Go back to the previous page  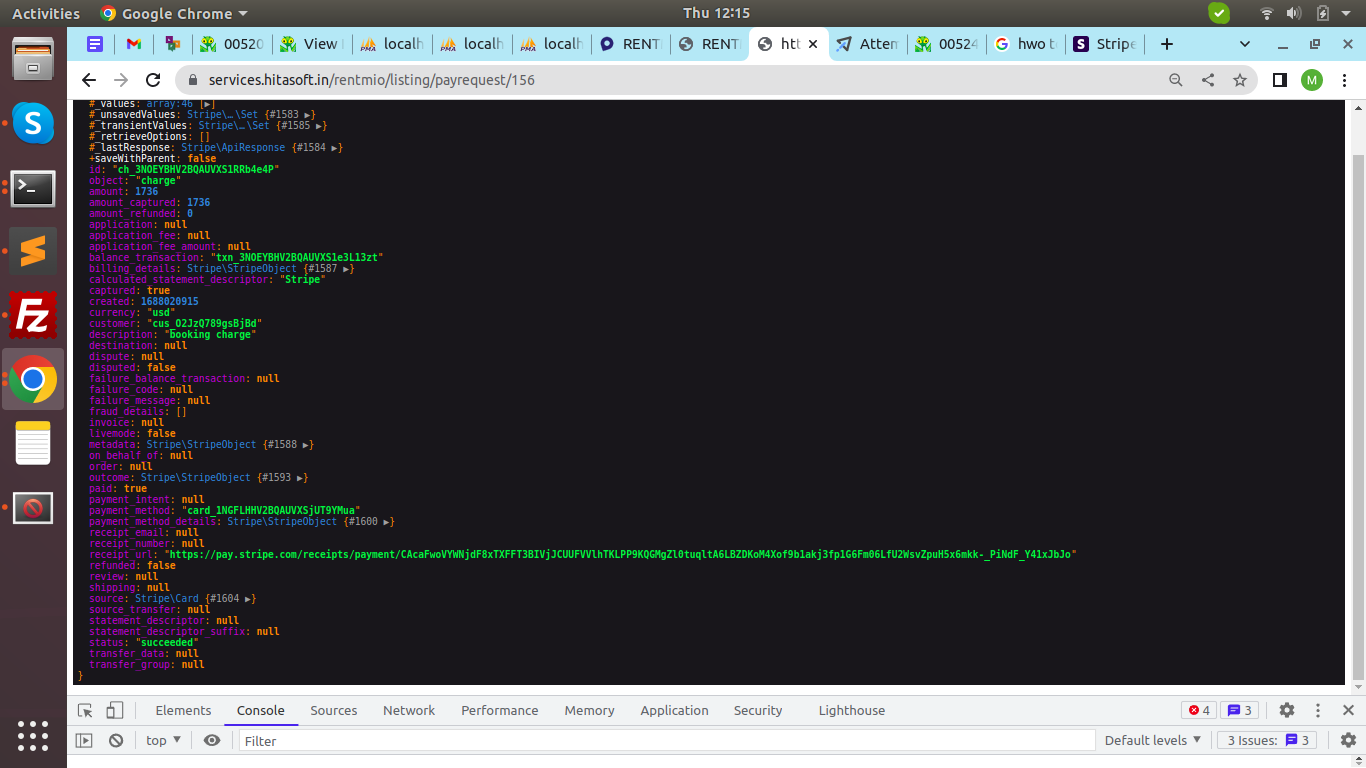89,80
